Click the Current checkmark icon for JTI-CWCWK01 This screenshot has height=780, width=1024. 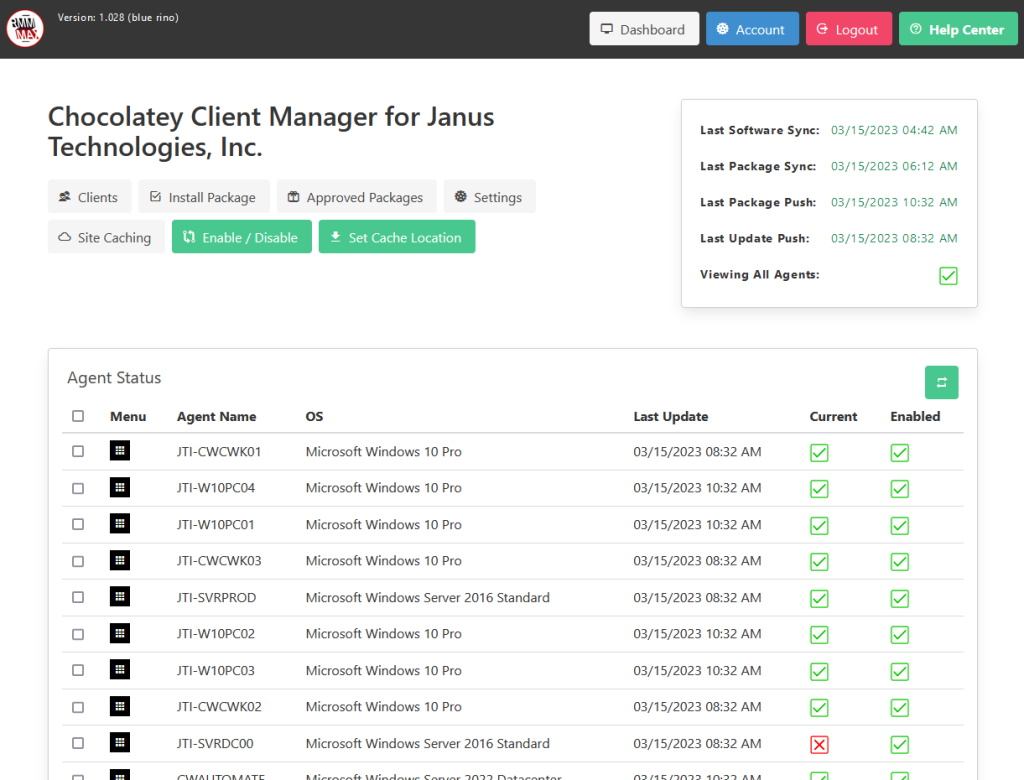[x=819, y=453]
